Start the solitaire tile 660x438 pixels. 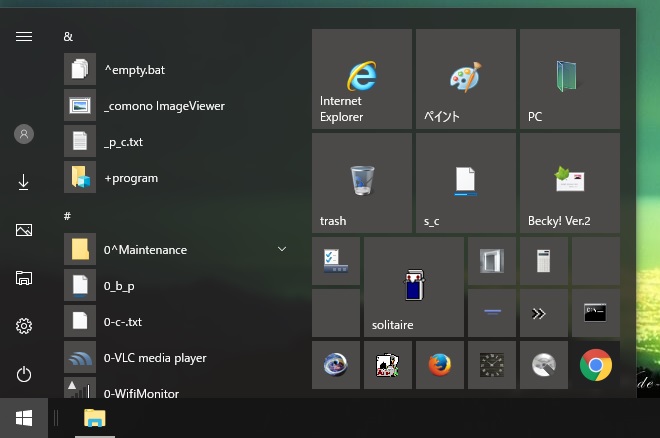tap(414, 287)
